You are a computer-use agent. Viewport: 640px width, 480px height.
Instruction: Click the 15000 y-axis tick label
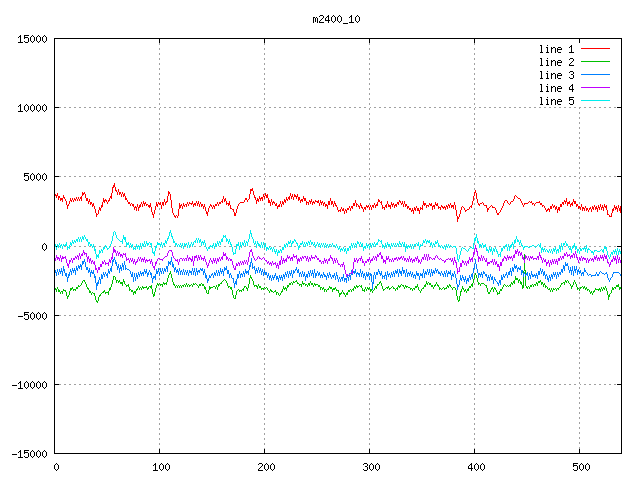tap(32, 39)
